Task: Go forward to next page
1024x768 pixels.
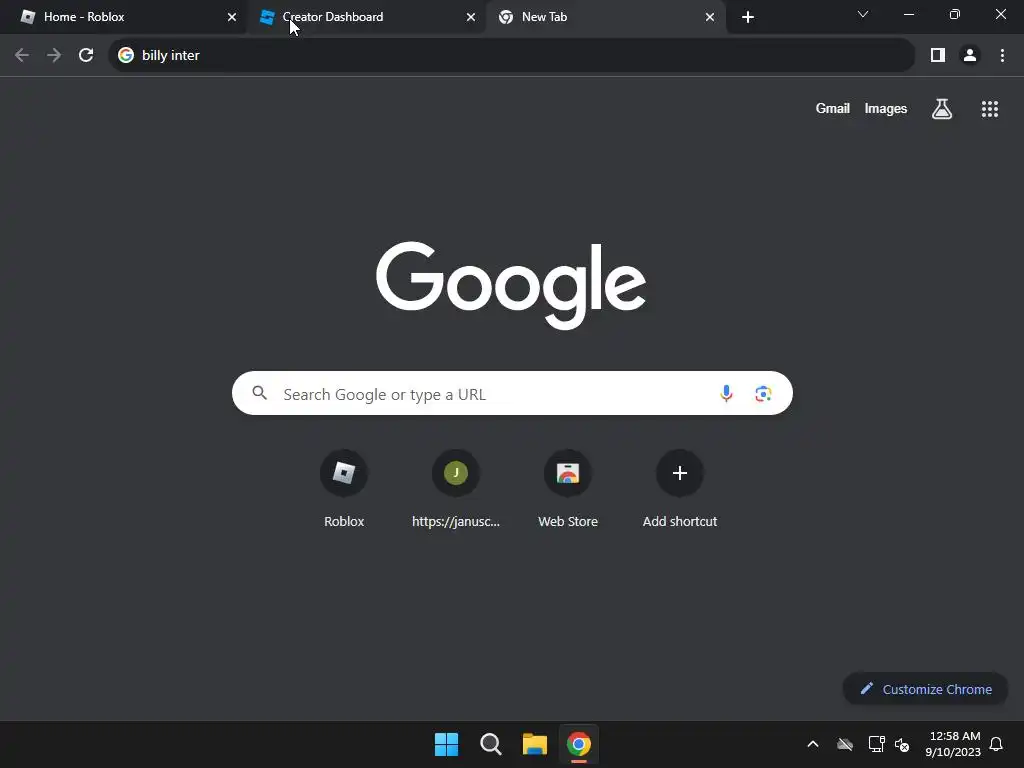Action: pos(54,55)
